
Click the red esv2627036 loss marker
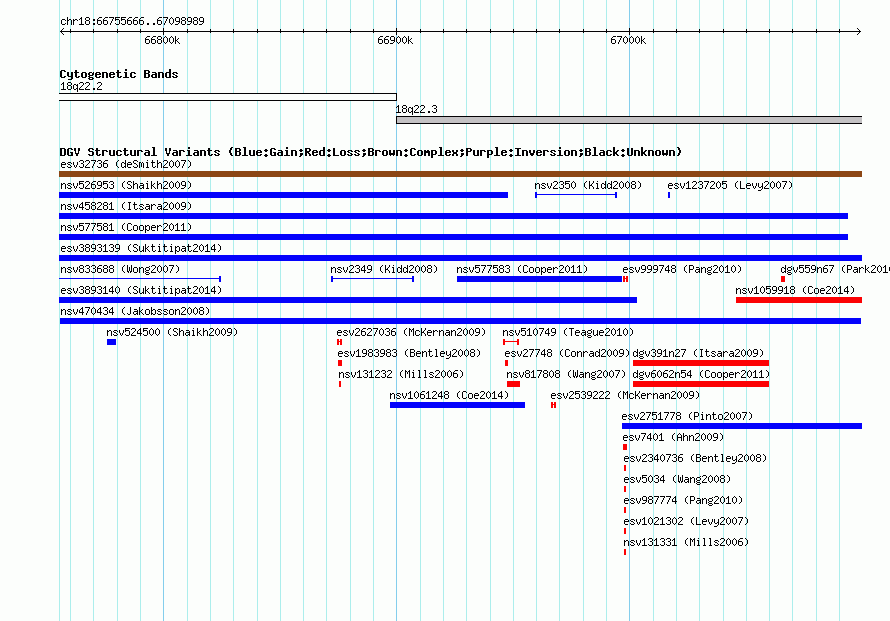pyautogui.click(x=339, y=342)
